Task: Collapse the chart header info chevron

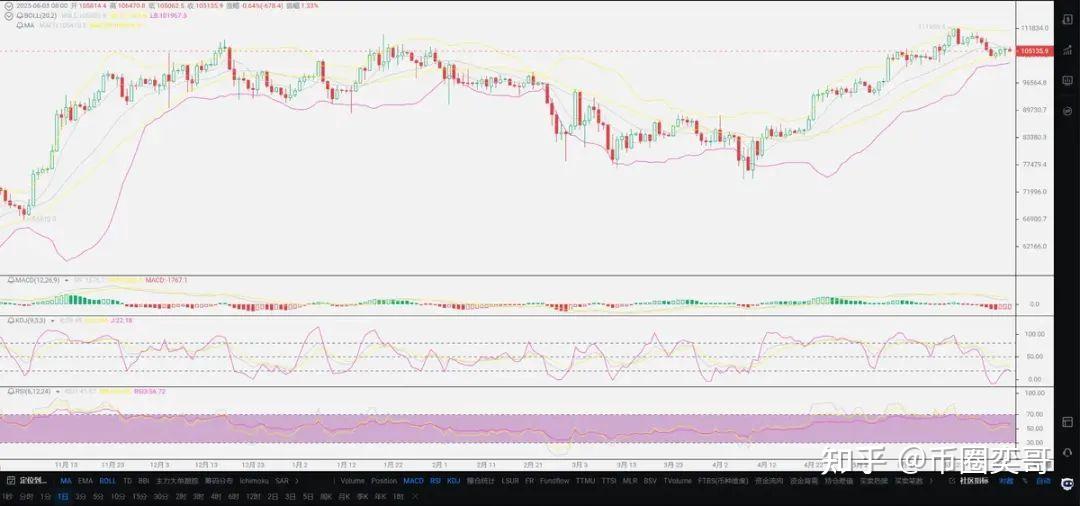Action: pyautogui.click(x=8, y=5)
